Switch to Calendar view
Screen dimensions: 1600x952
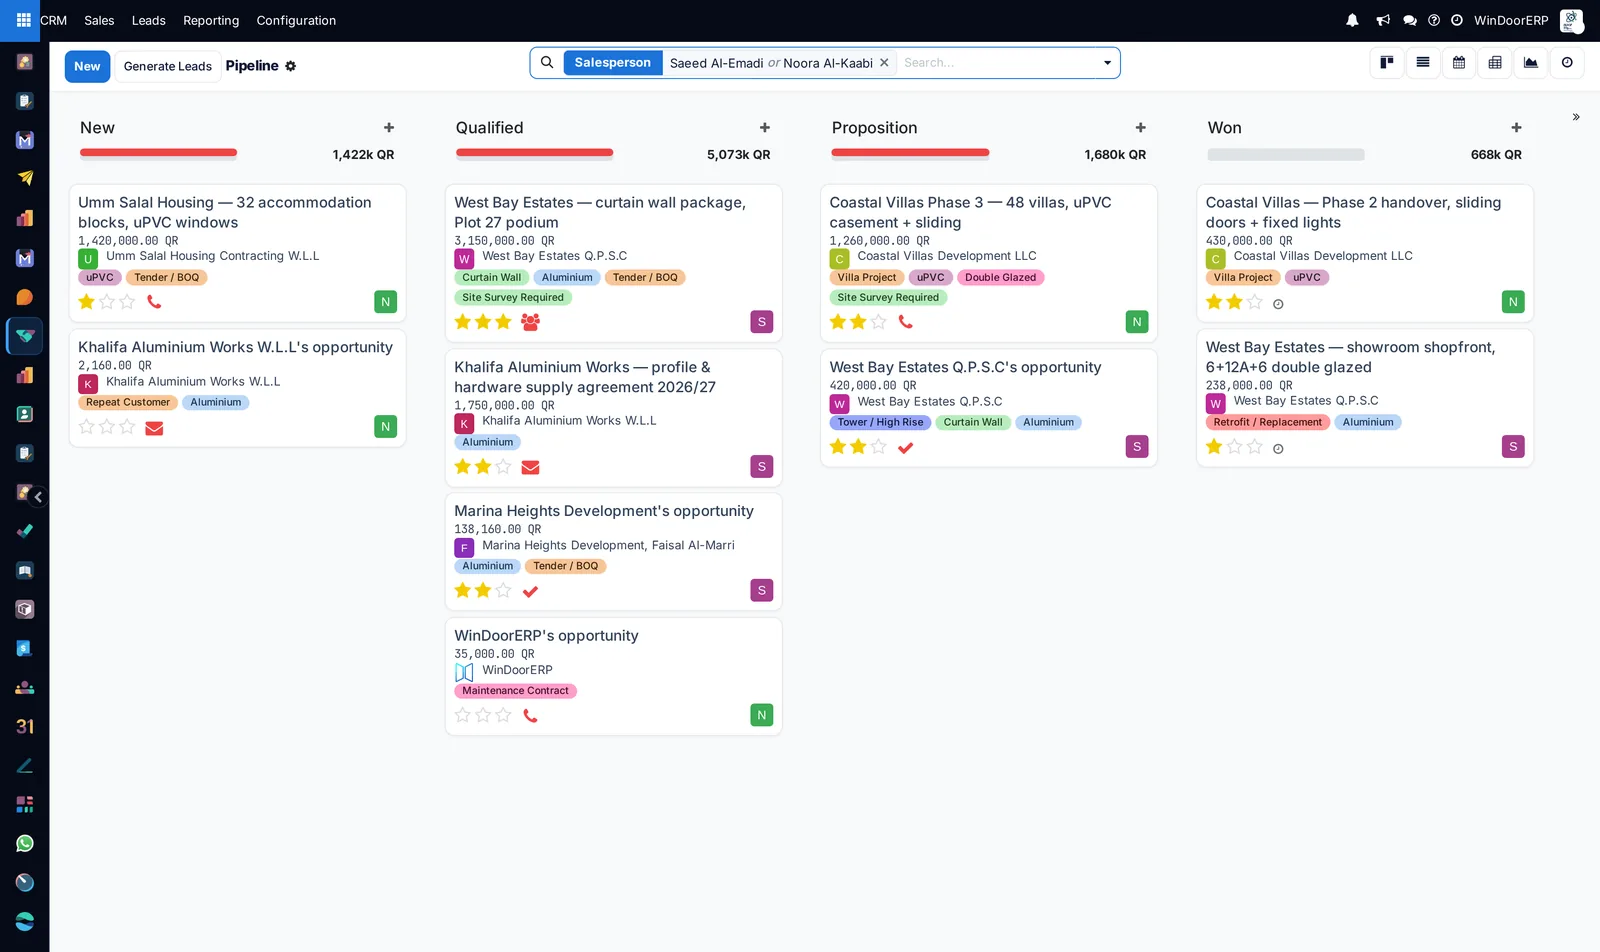[1459, 62]
